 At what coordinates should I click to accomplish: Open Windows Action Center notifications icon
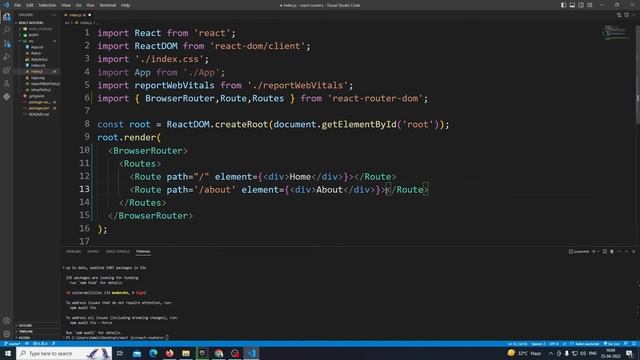[630, 353]
